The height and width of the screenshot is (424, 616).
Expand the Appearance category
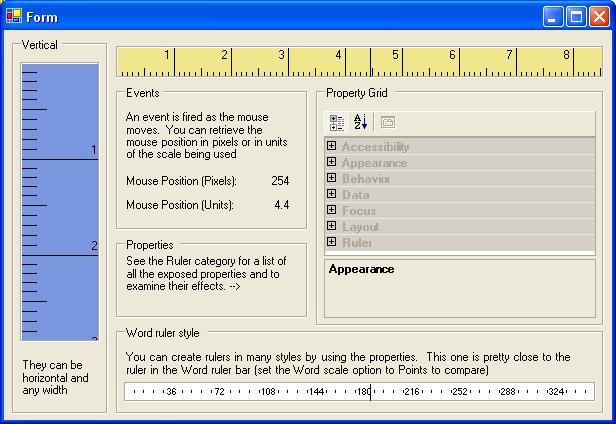point(332,162)
